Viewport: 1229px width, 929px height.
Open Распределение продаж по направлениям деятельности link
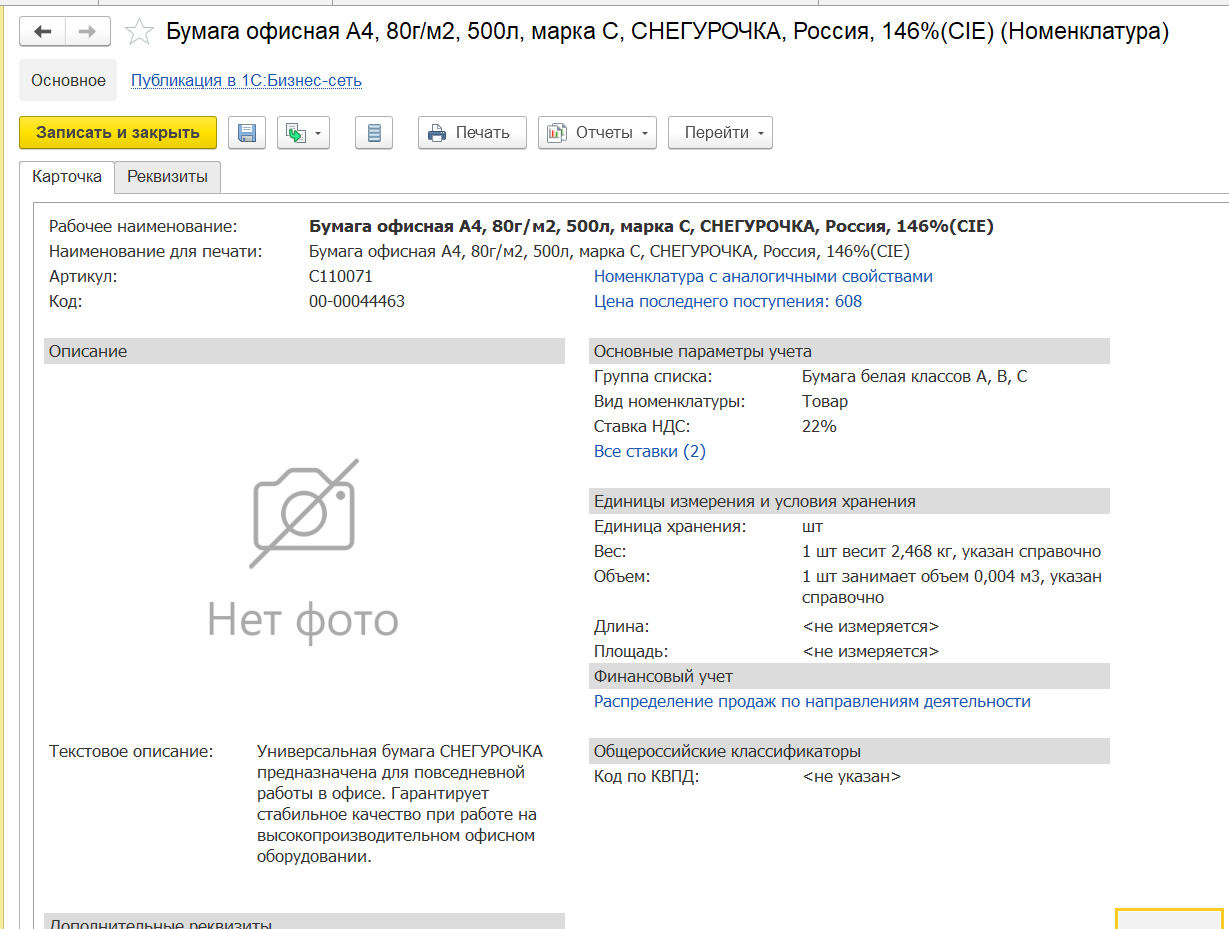pos(812,701)
